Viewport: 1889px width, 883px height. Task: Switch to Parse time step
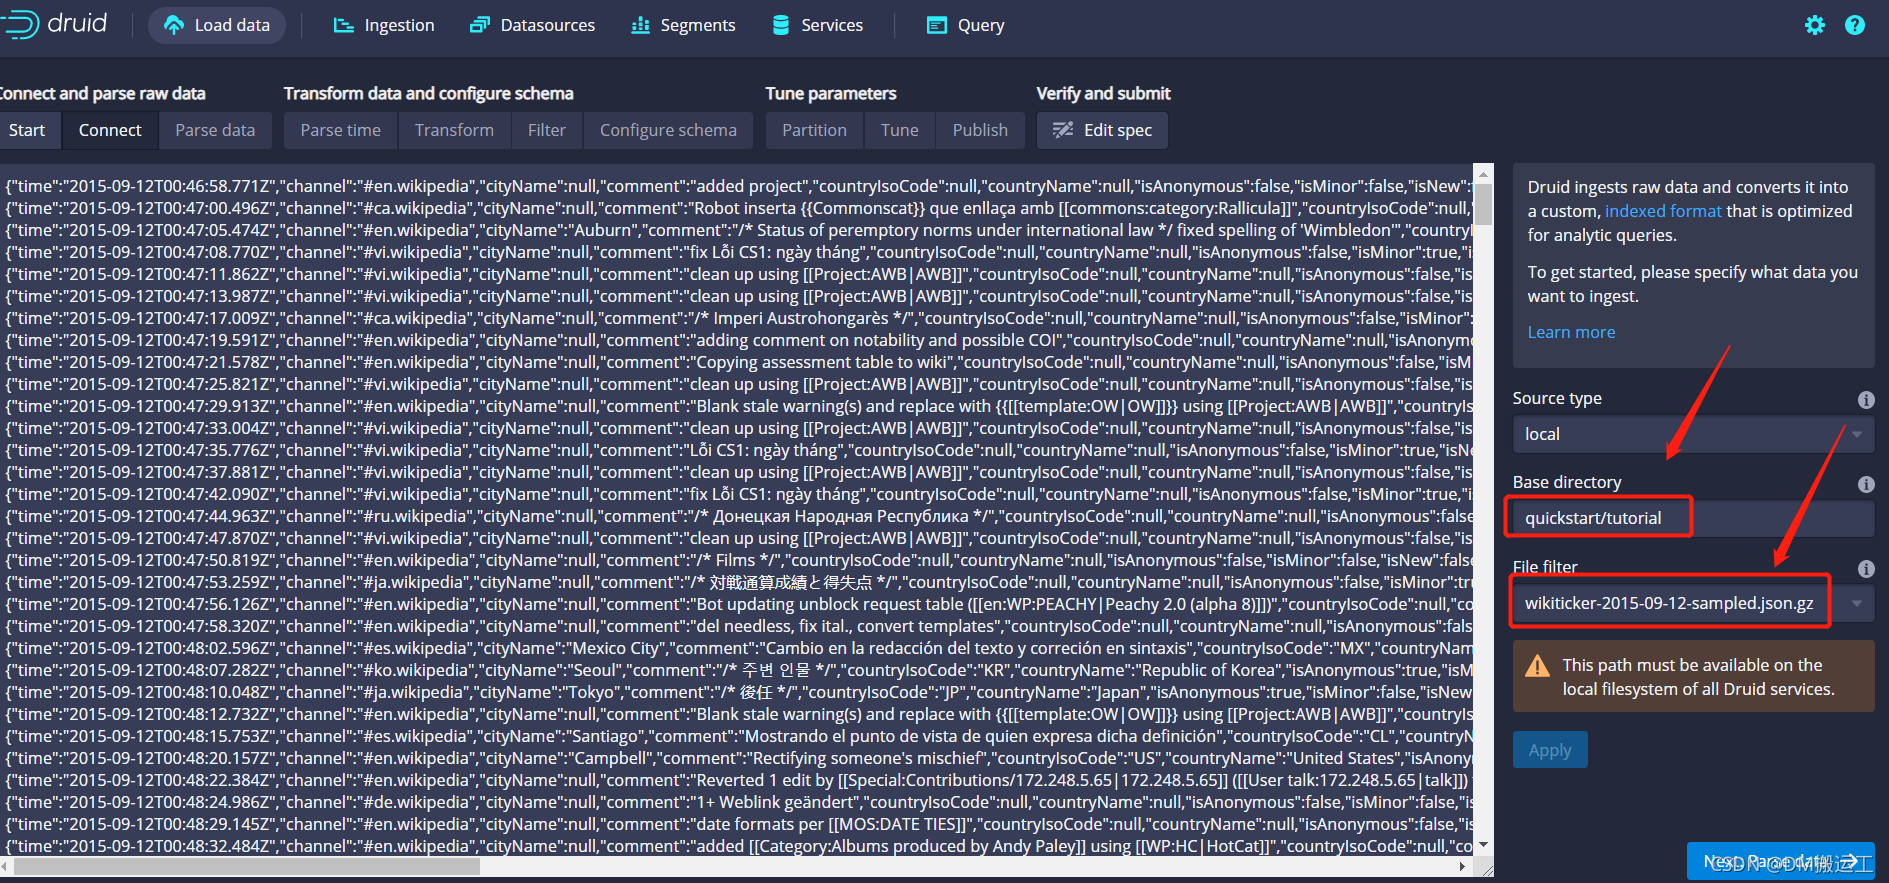[x=341, y=130]
